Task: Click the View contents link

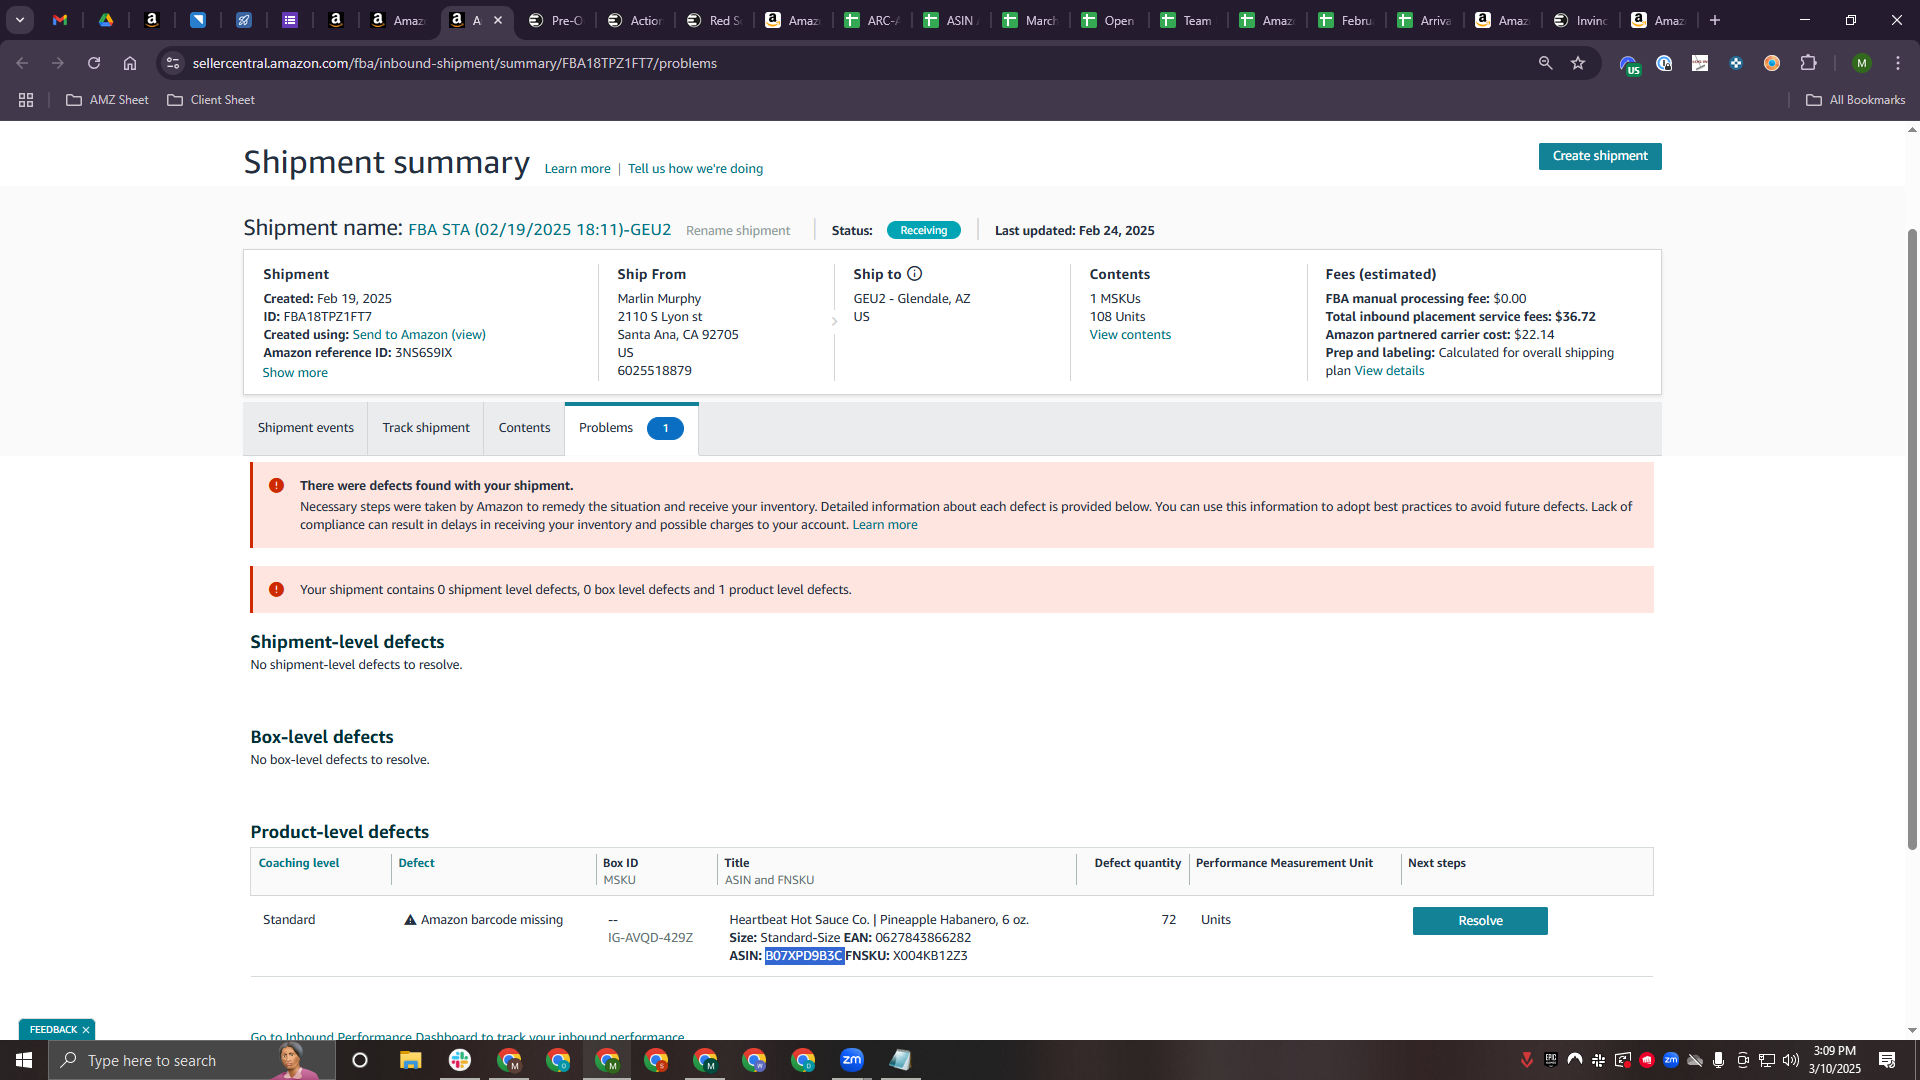Action: click(x=1130, y=335)
